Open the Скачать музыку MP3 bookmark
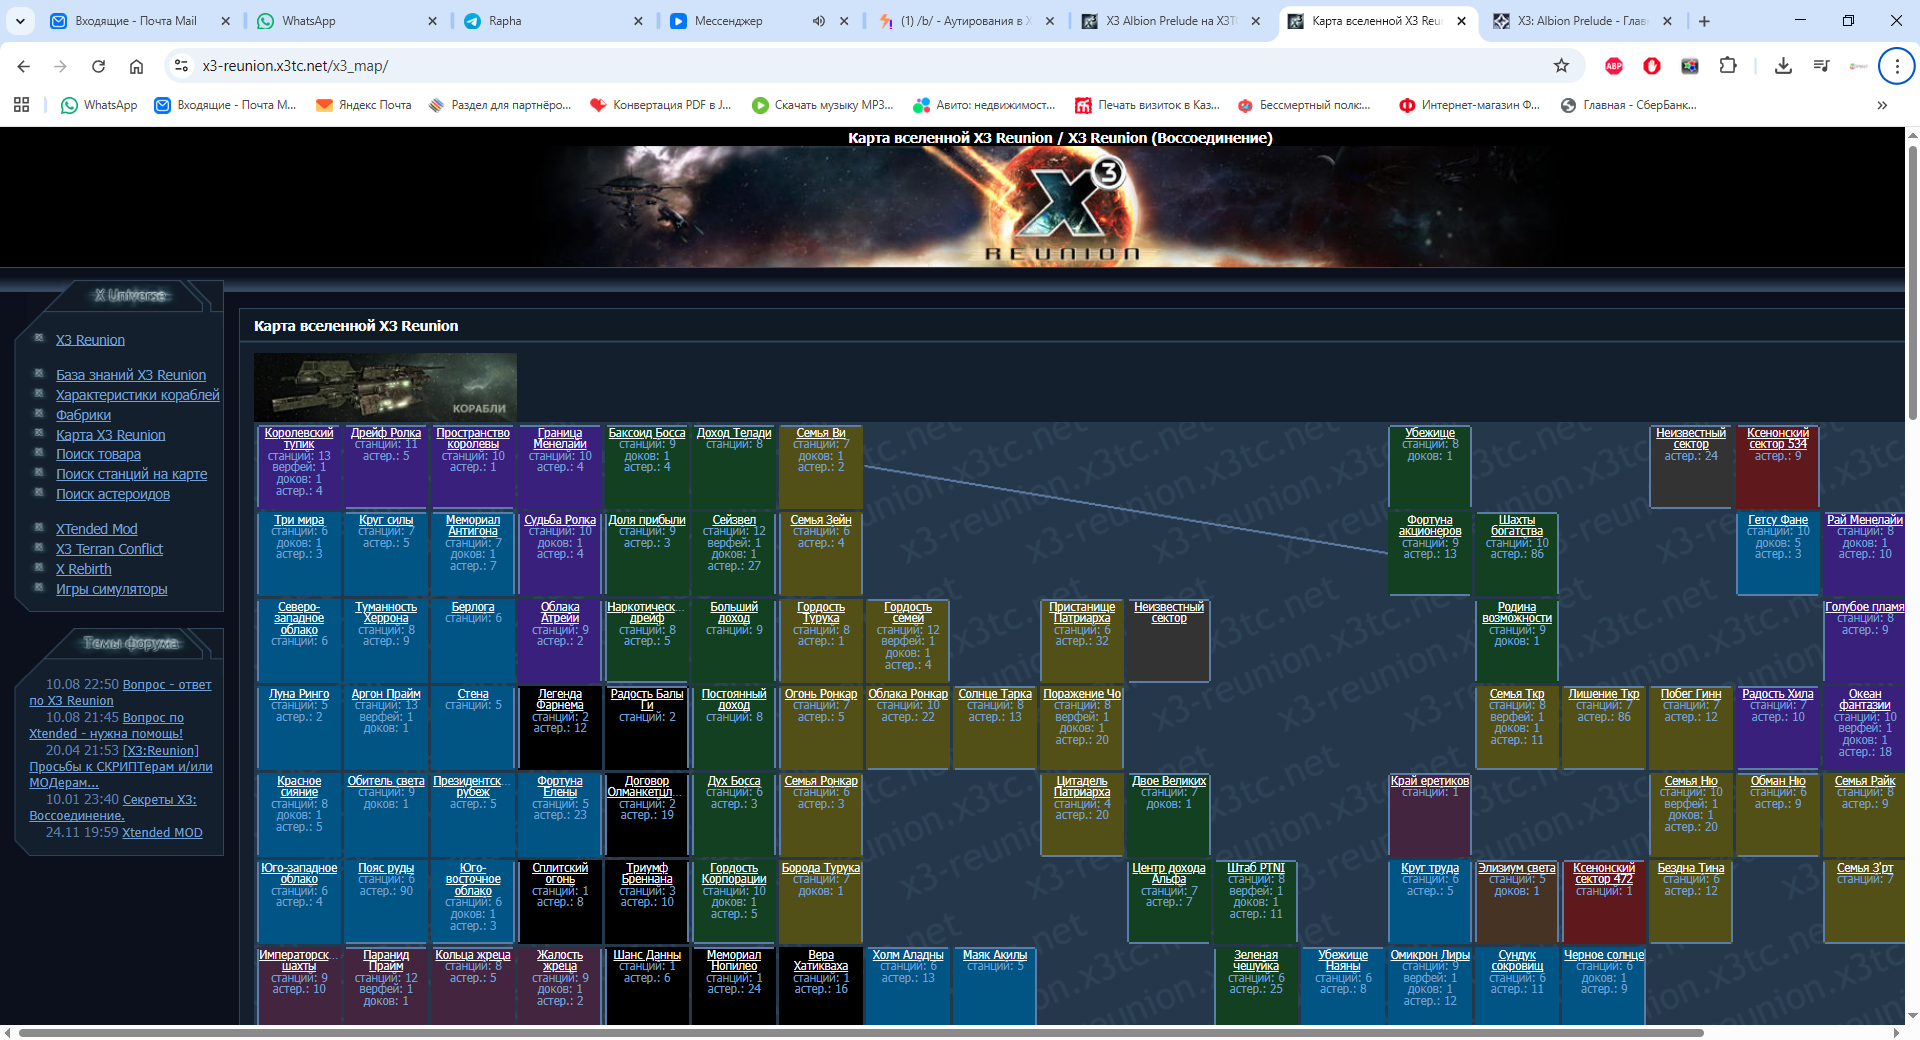 pyautogui.click(x=822, y=105)
